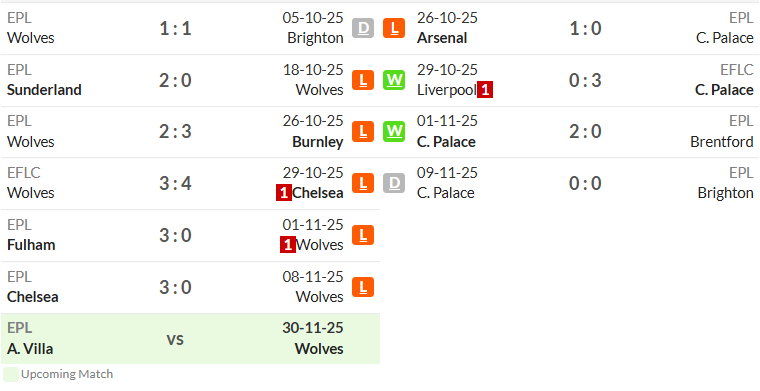Screen dimensions: 760x391
Task: Open the Fulham team link
Action: tap(31, 245)
